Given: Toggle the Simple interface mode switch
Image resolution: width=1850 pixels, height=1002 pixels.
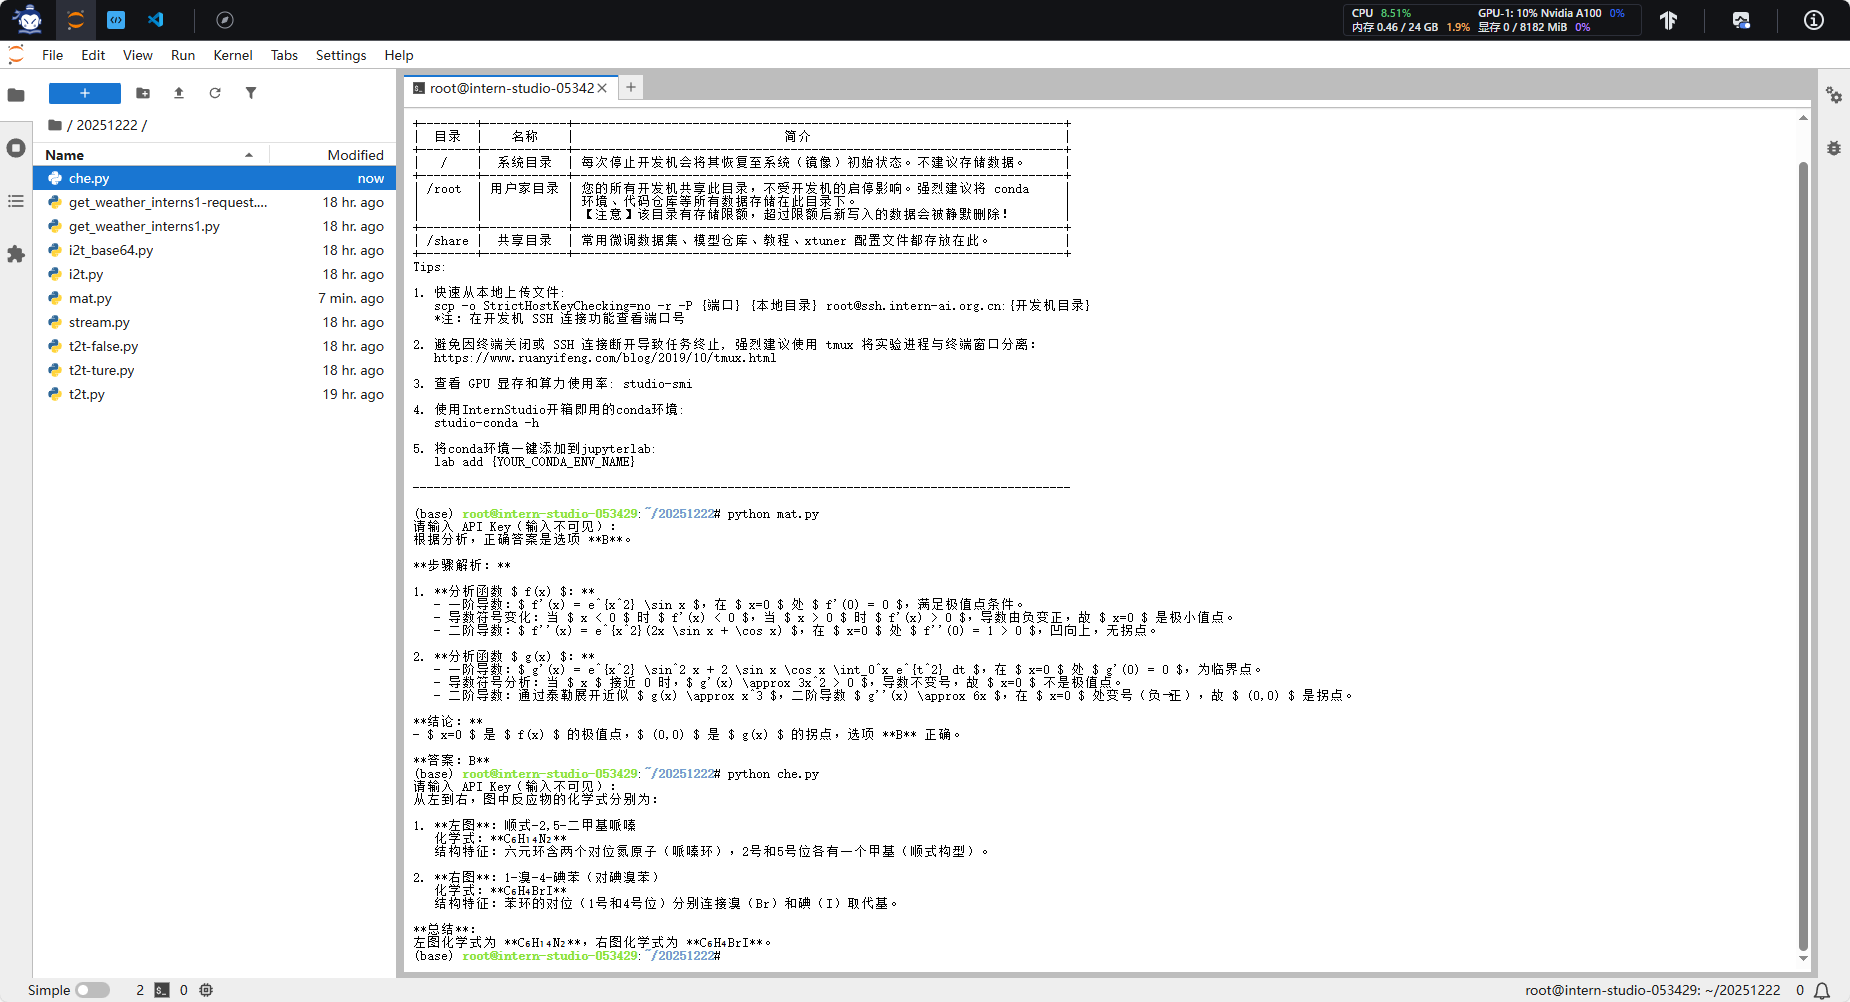Looking at the screenshot, I should (x=92, y=990).
